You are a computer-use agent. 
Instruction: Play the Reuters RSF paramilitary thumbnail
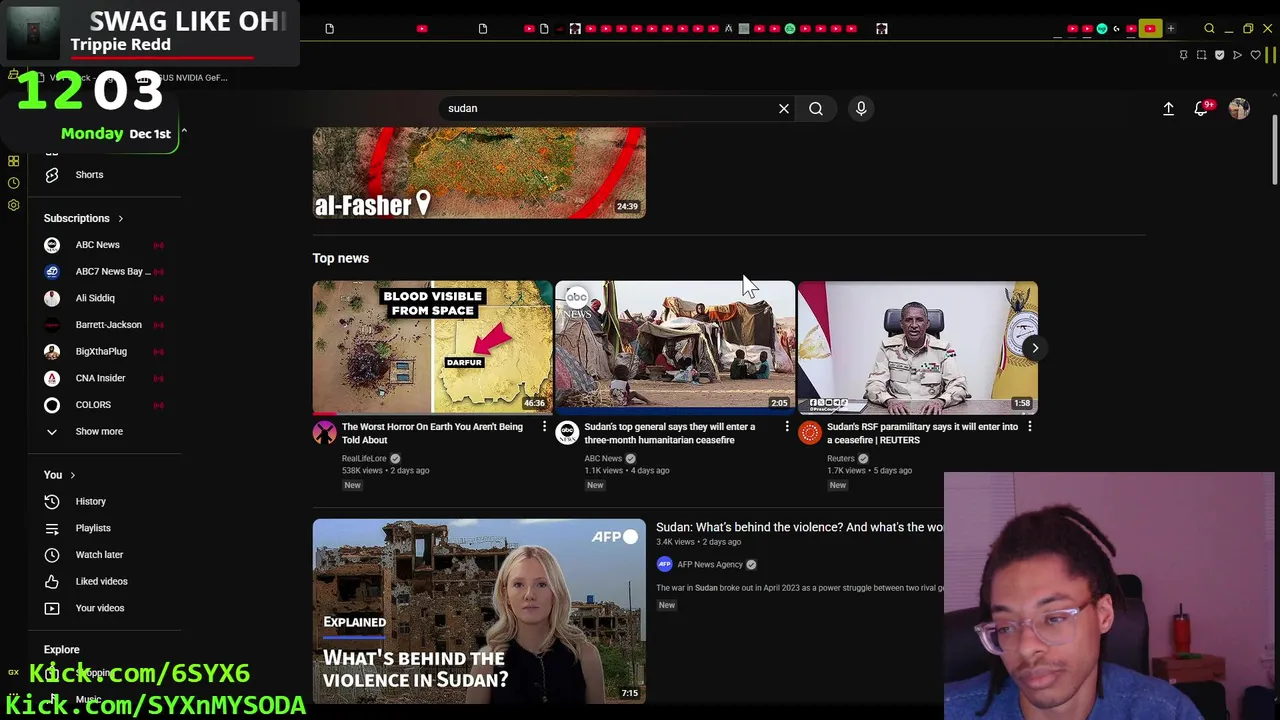918,348
